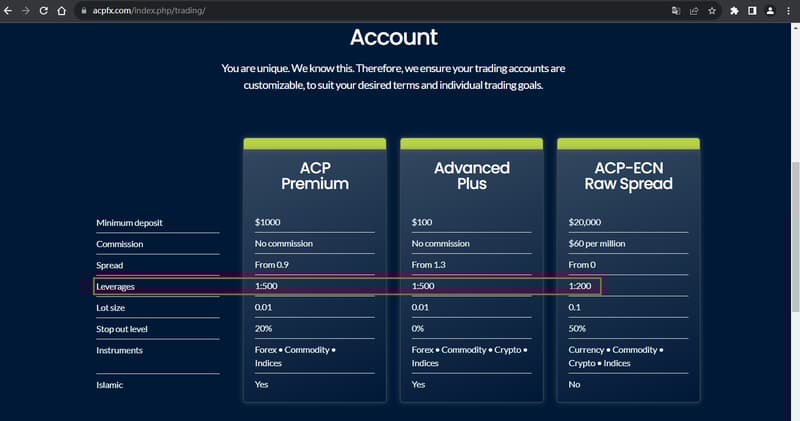Click the Stop out level row label

(x=121, y=329)
